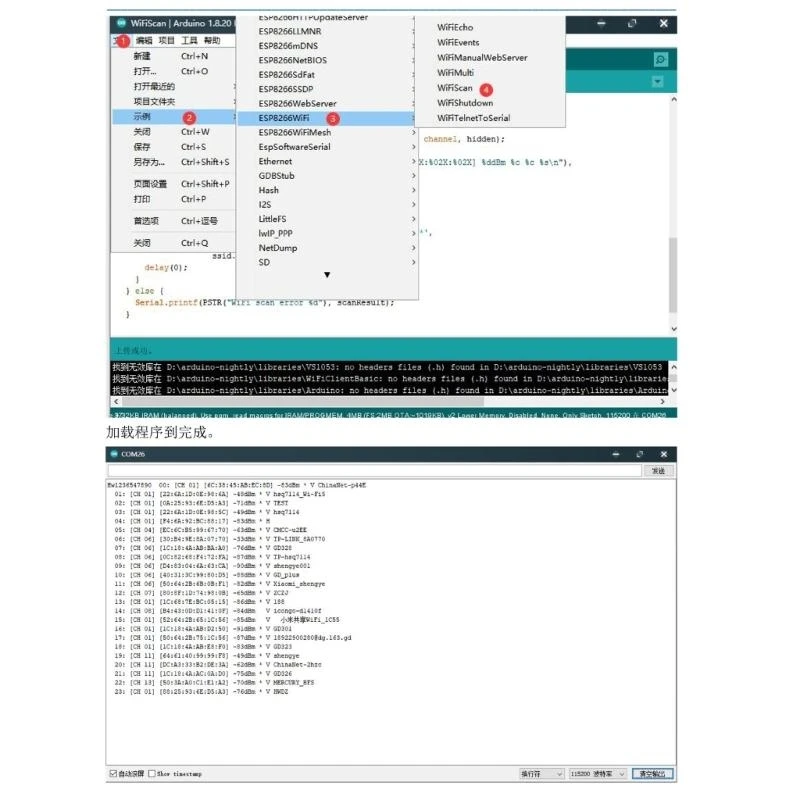
Task: Open the WiFiEvents example
Action: click(x=490, y=43)
